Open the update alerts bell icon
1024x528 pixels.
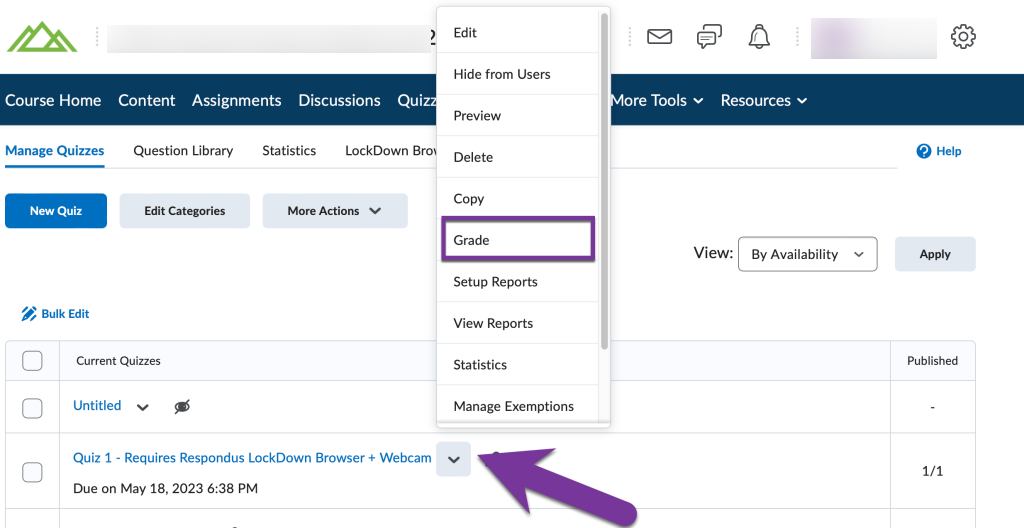coord(759,37)
